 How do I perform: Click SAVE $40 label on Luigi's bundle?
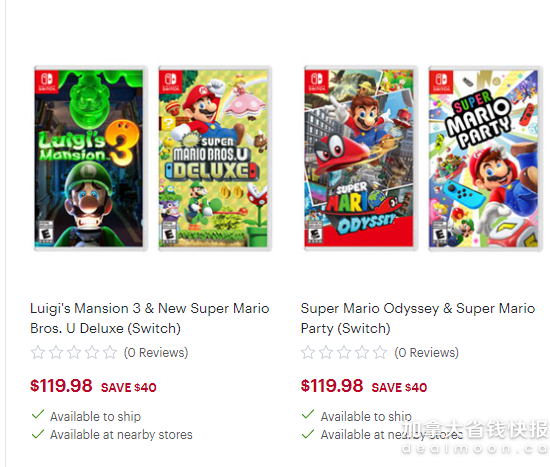click(129, 388)
